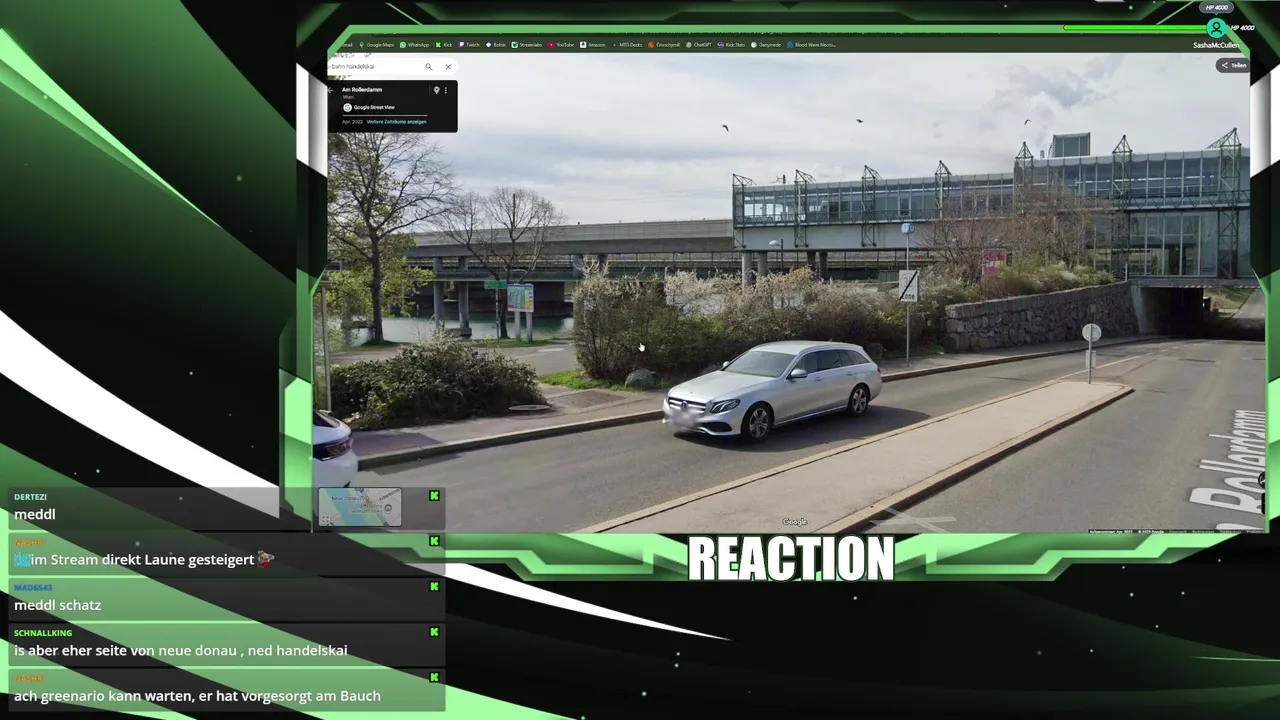
Task: Open the Twitch bookmark
Action: tap(469, 45)
